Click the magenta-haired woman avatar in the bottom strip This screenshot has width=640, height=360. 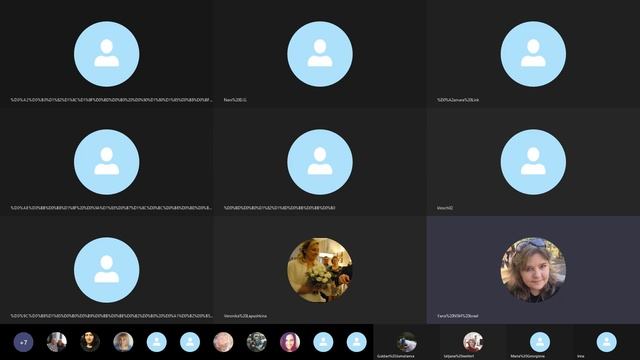tap(290, 342)
